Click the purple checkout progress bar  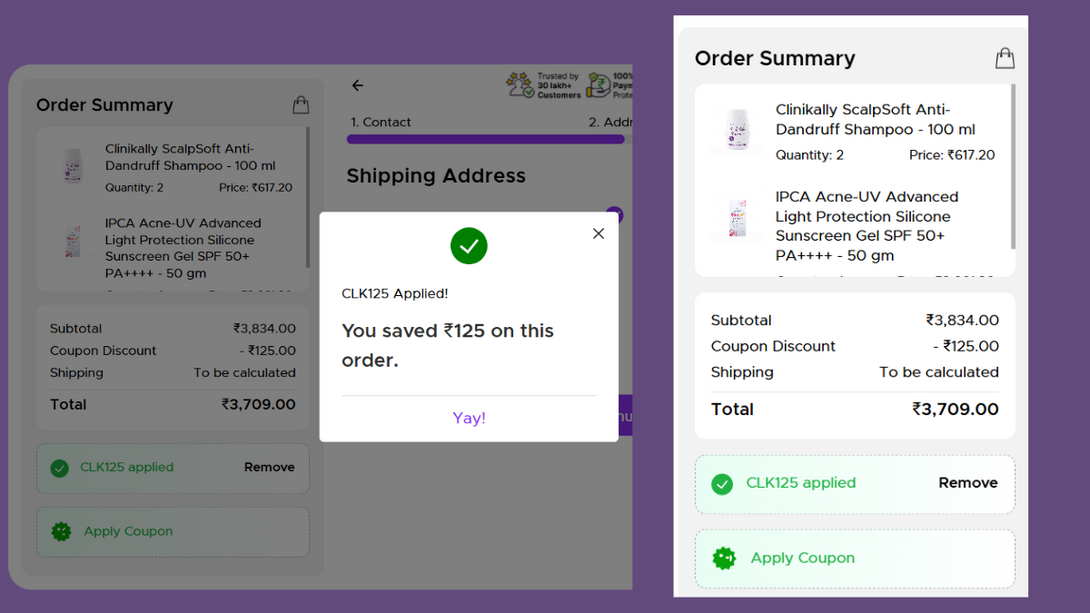485,140
